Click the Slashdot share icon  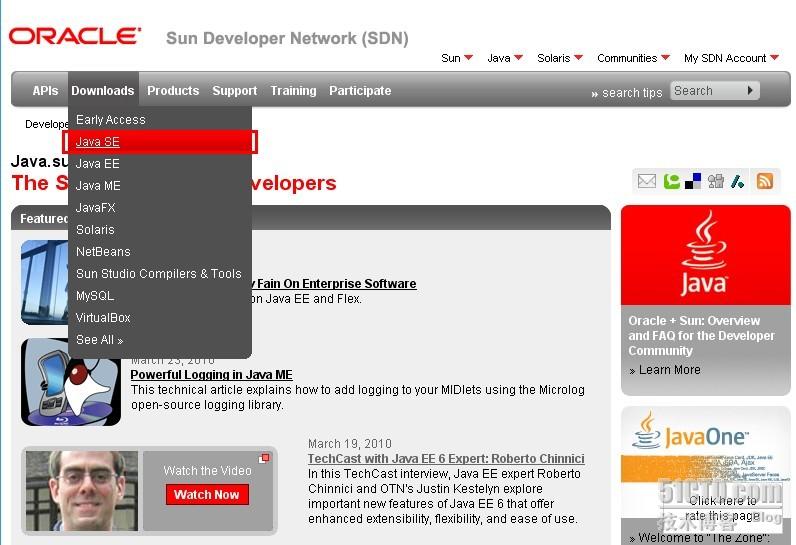[738, 181]
